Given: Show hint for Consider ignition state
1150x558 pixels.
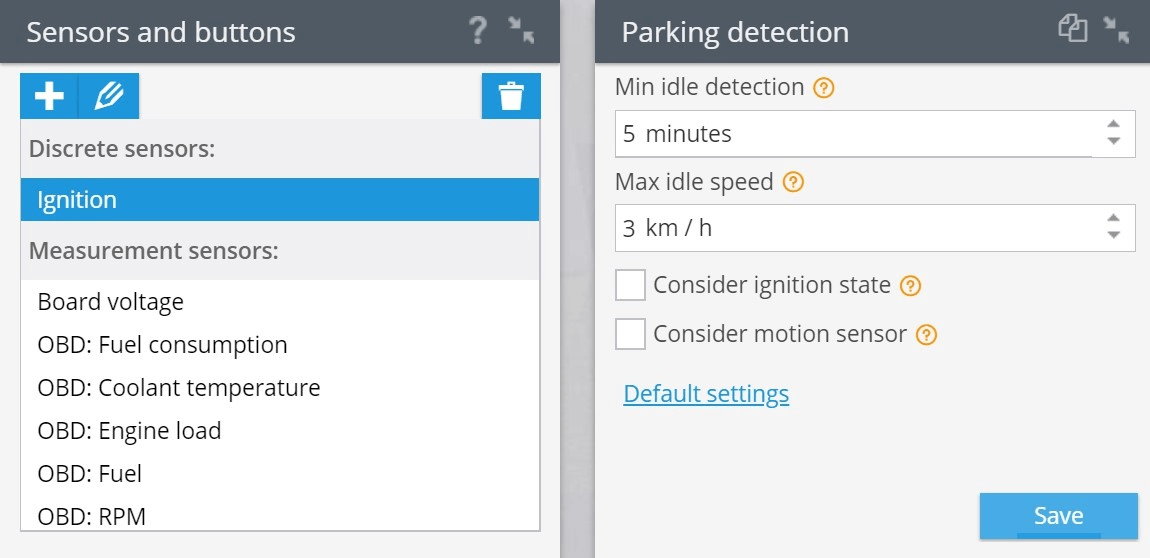Looking at the screenshot, I should (x=910, y=285).
